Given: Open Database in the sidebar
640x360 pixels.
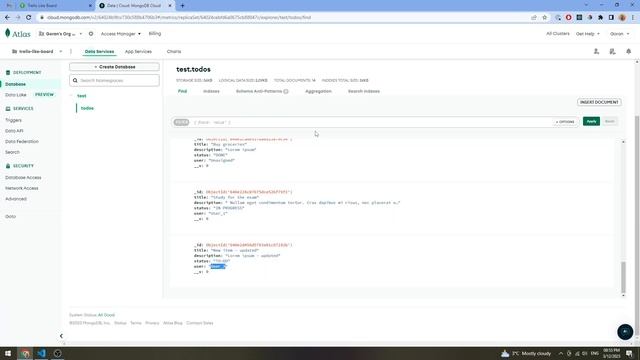Looking at the screenshot, I should coord(16,84).
